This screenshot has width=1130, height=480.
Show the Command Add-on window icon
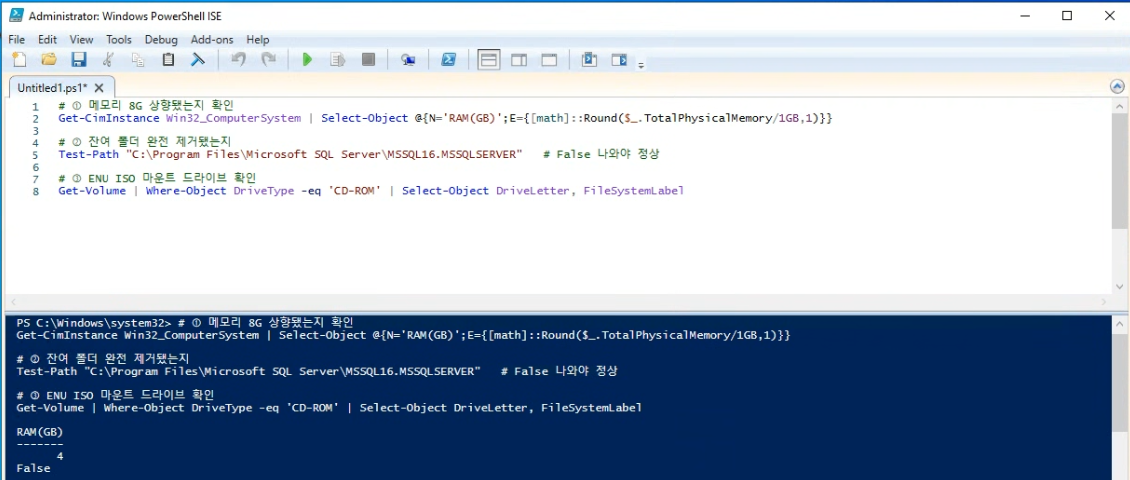point(590,60)
